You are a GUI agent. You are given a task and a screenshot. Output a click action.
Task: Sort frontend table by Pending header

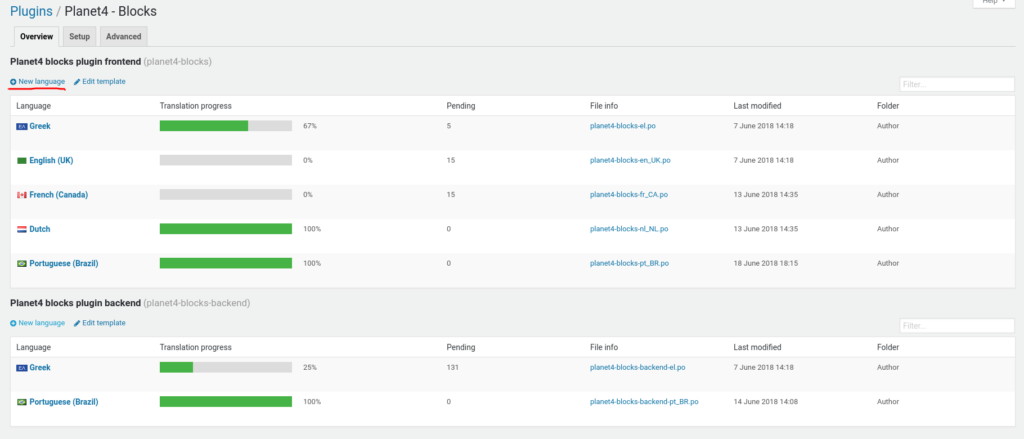[460, 106]
